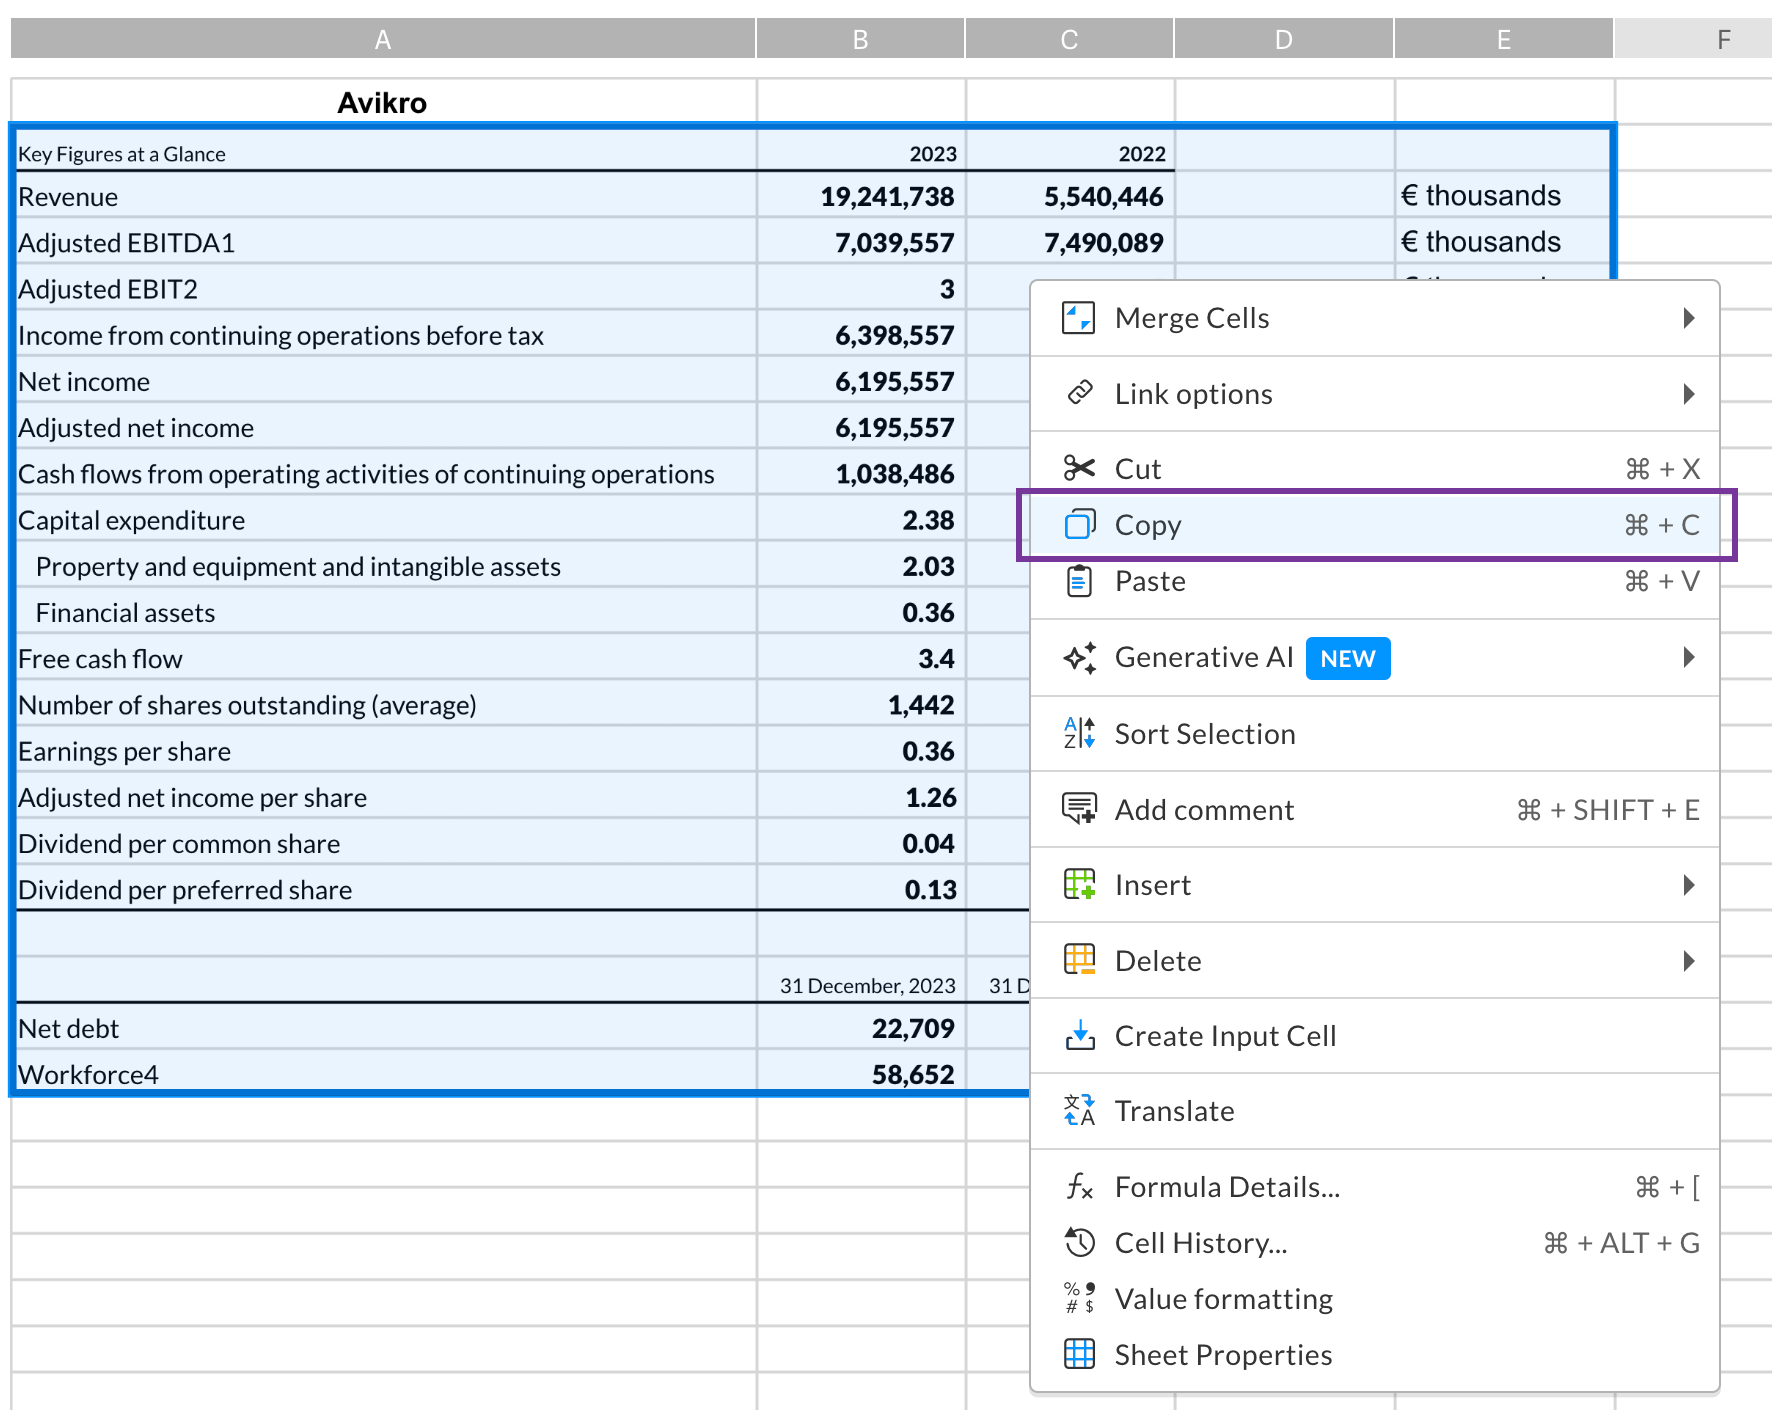Select Create Input Cell menu entry
Image resolution: width=1772 pixels, height=1410 pixels.
point(1375,1036)
